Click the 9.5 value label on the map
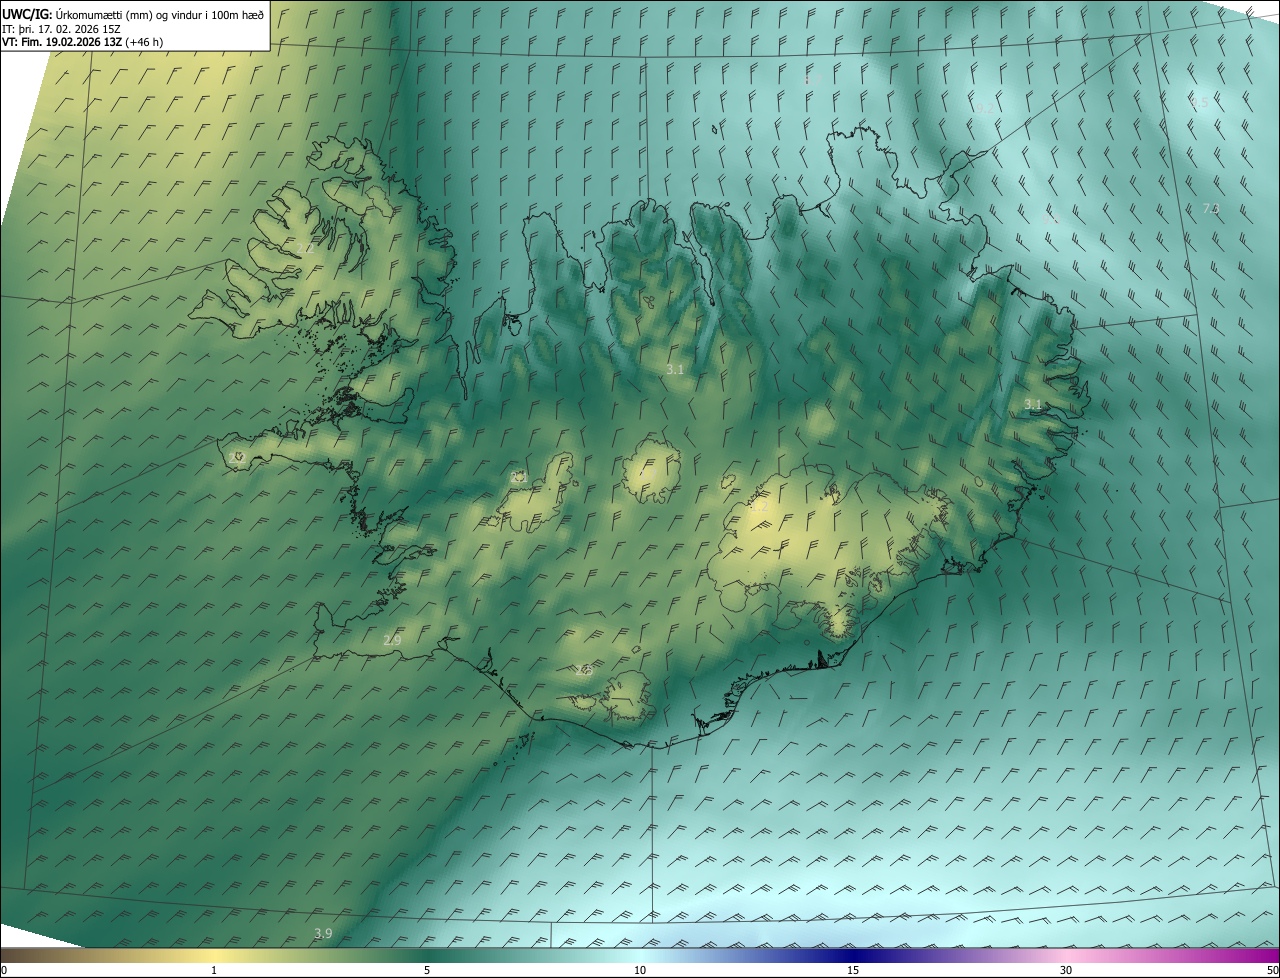The width and height of the screenshot is (1280, 978). (1198, 102)
